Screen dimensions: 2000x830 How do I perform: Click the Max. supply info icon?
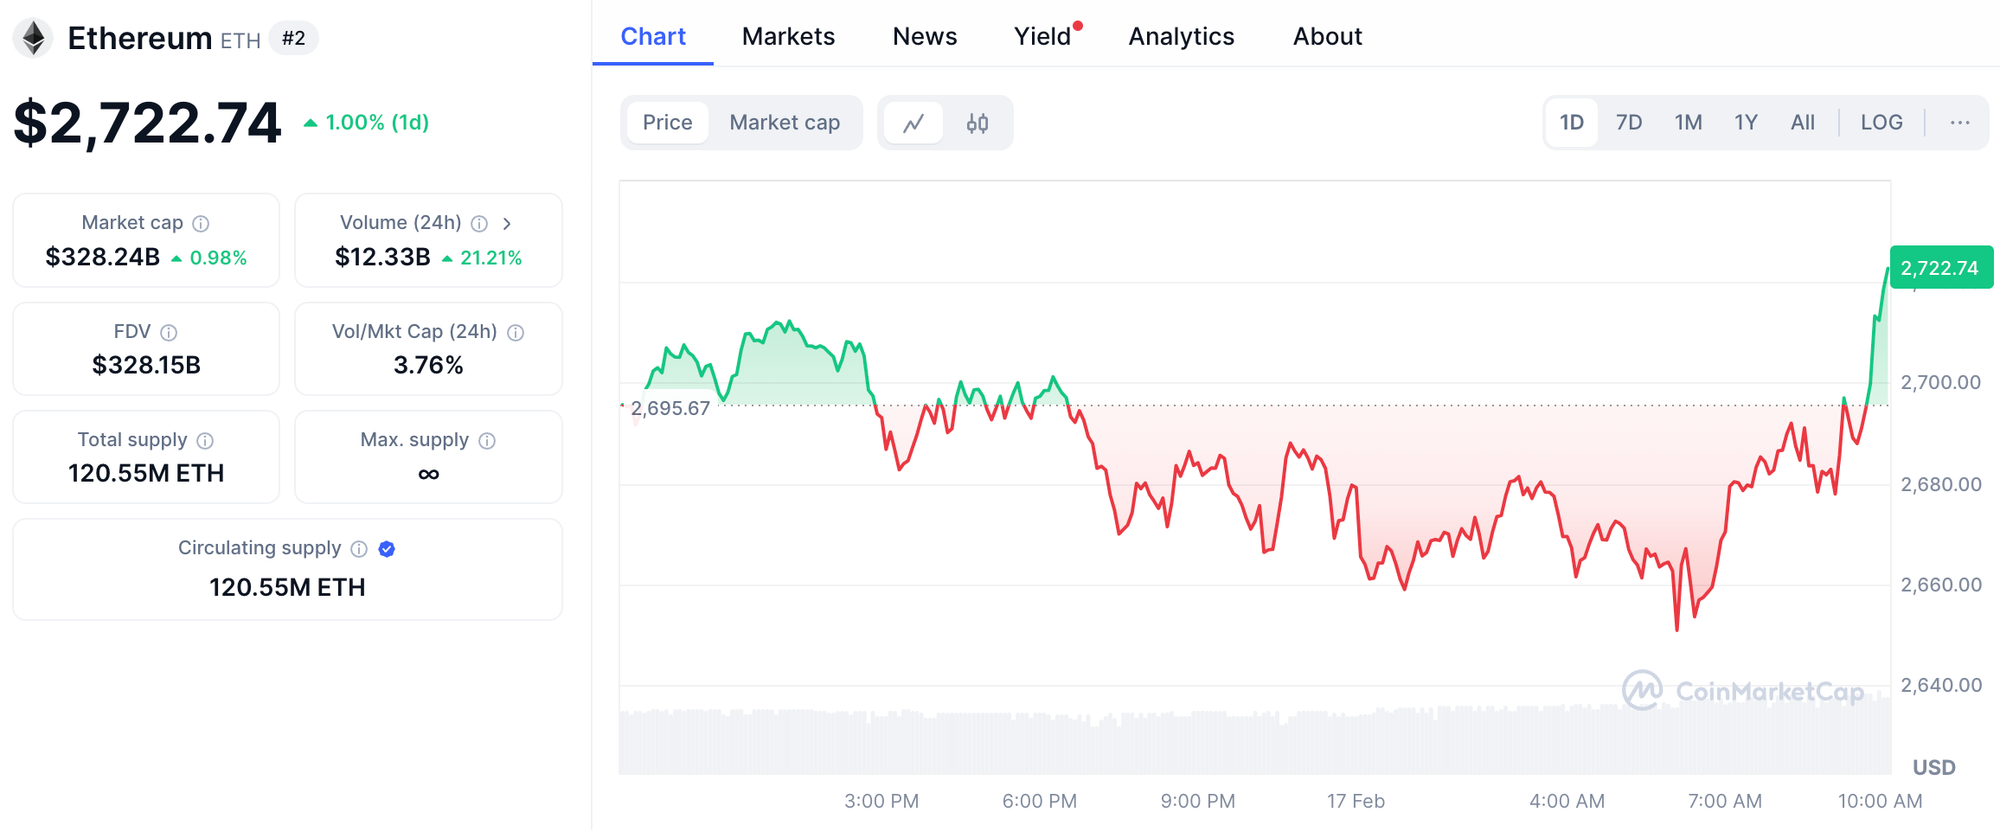click(x=487, y=440)
